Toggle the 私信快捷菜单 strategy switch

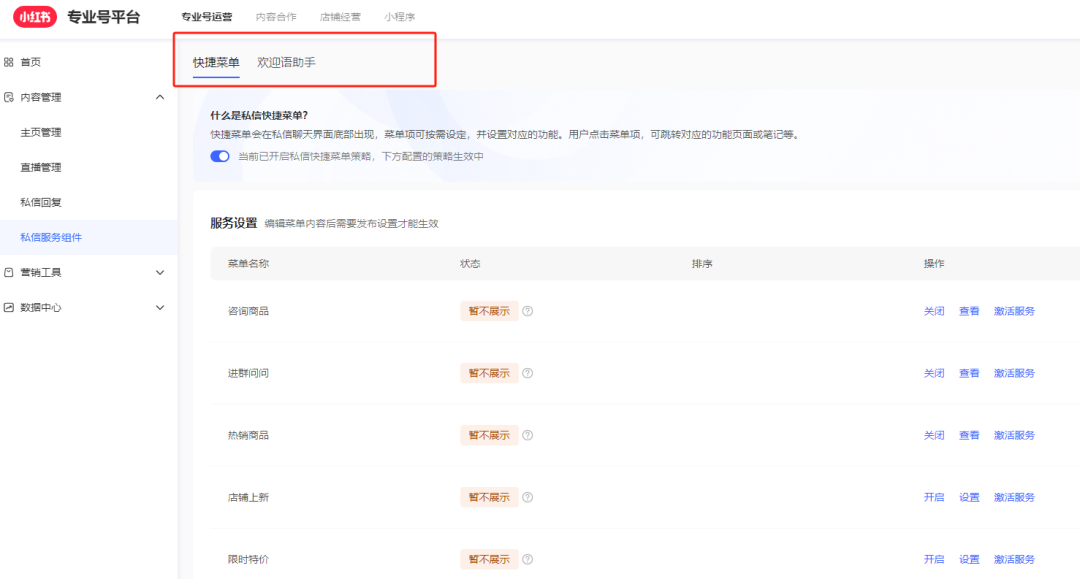pos(220,156)
